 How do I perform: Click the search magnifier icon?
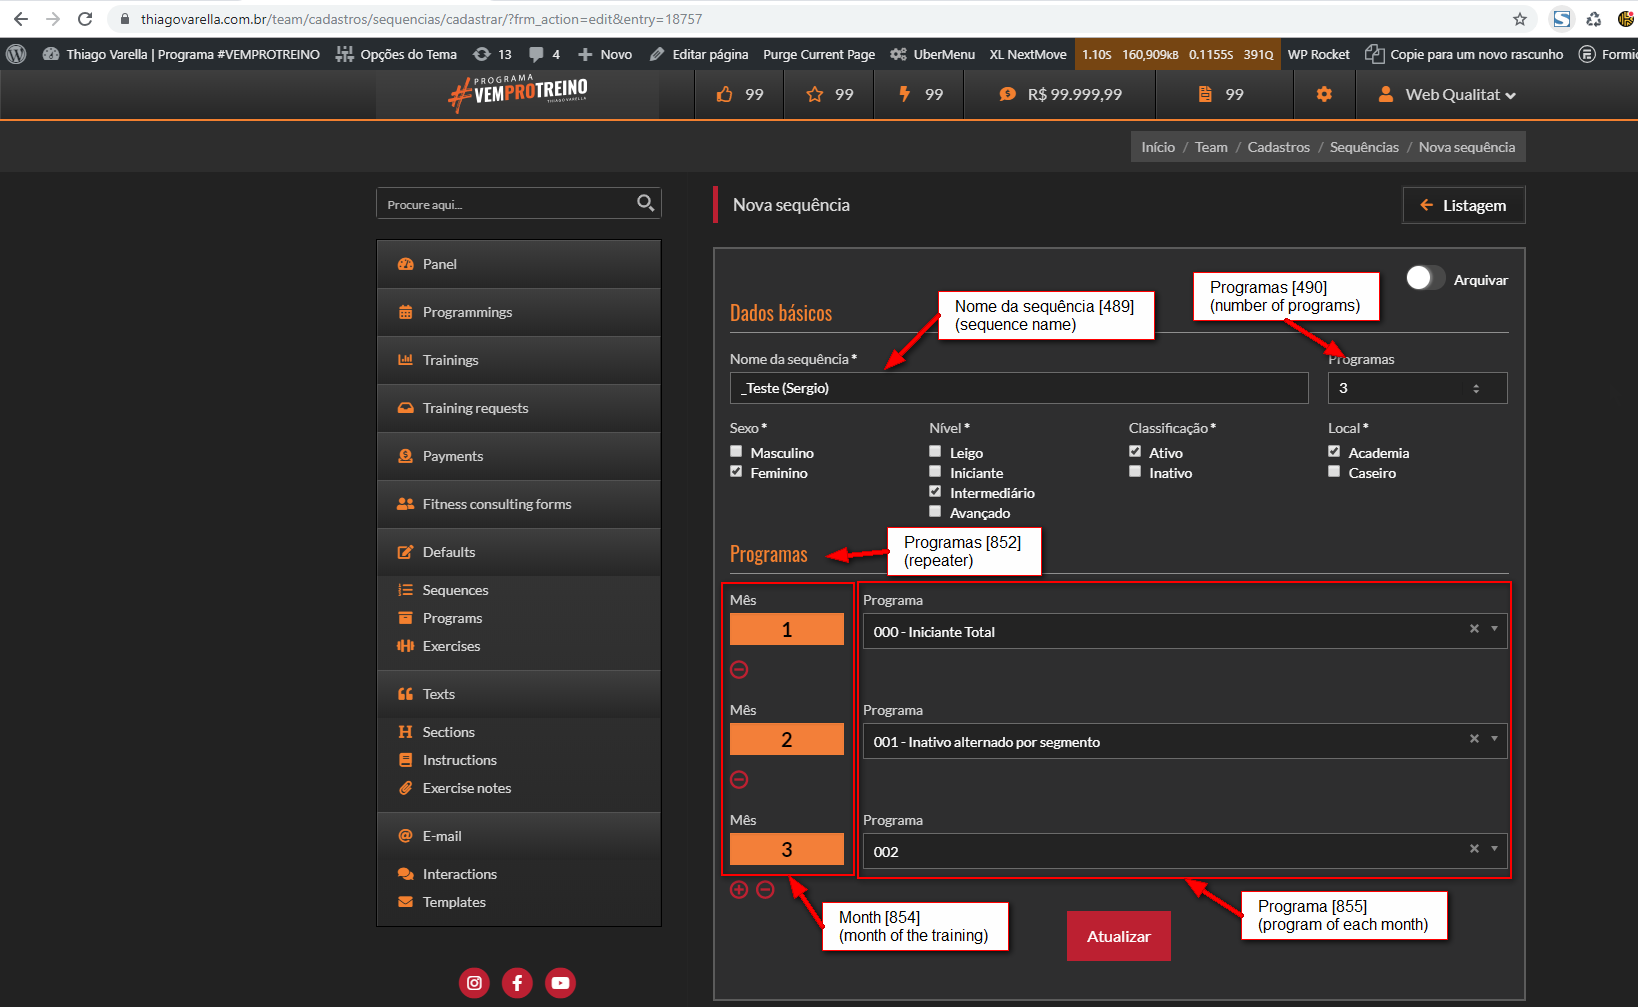pyautogui.click(x=645, y=203)
